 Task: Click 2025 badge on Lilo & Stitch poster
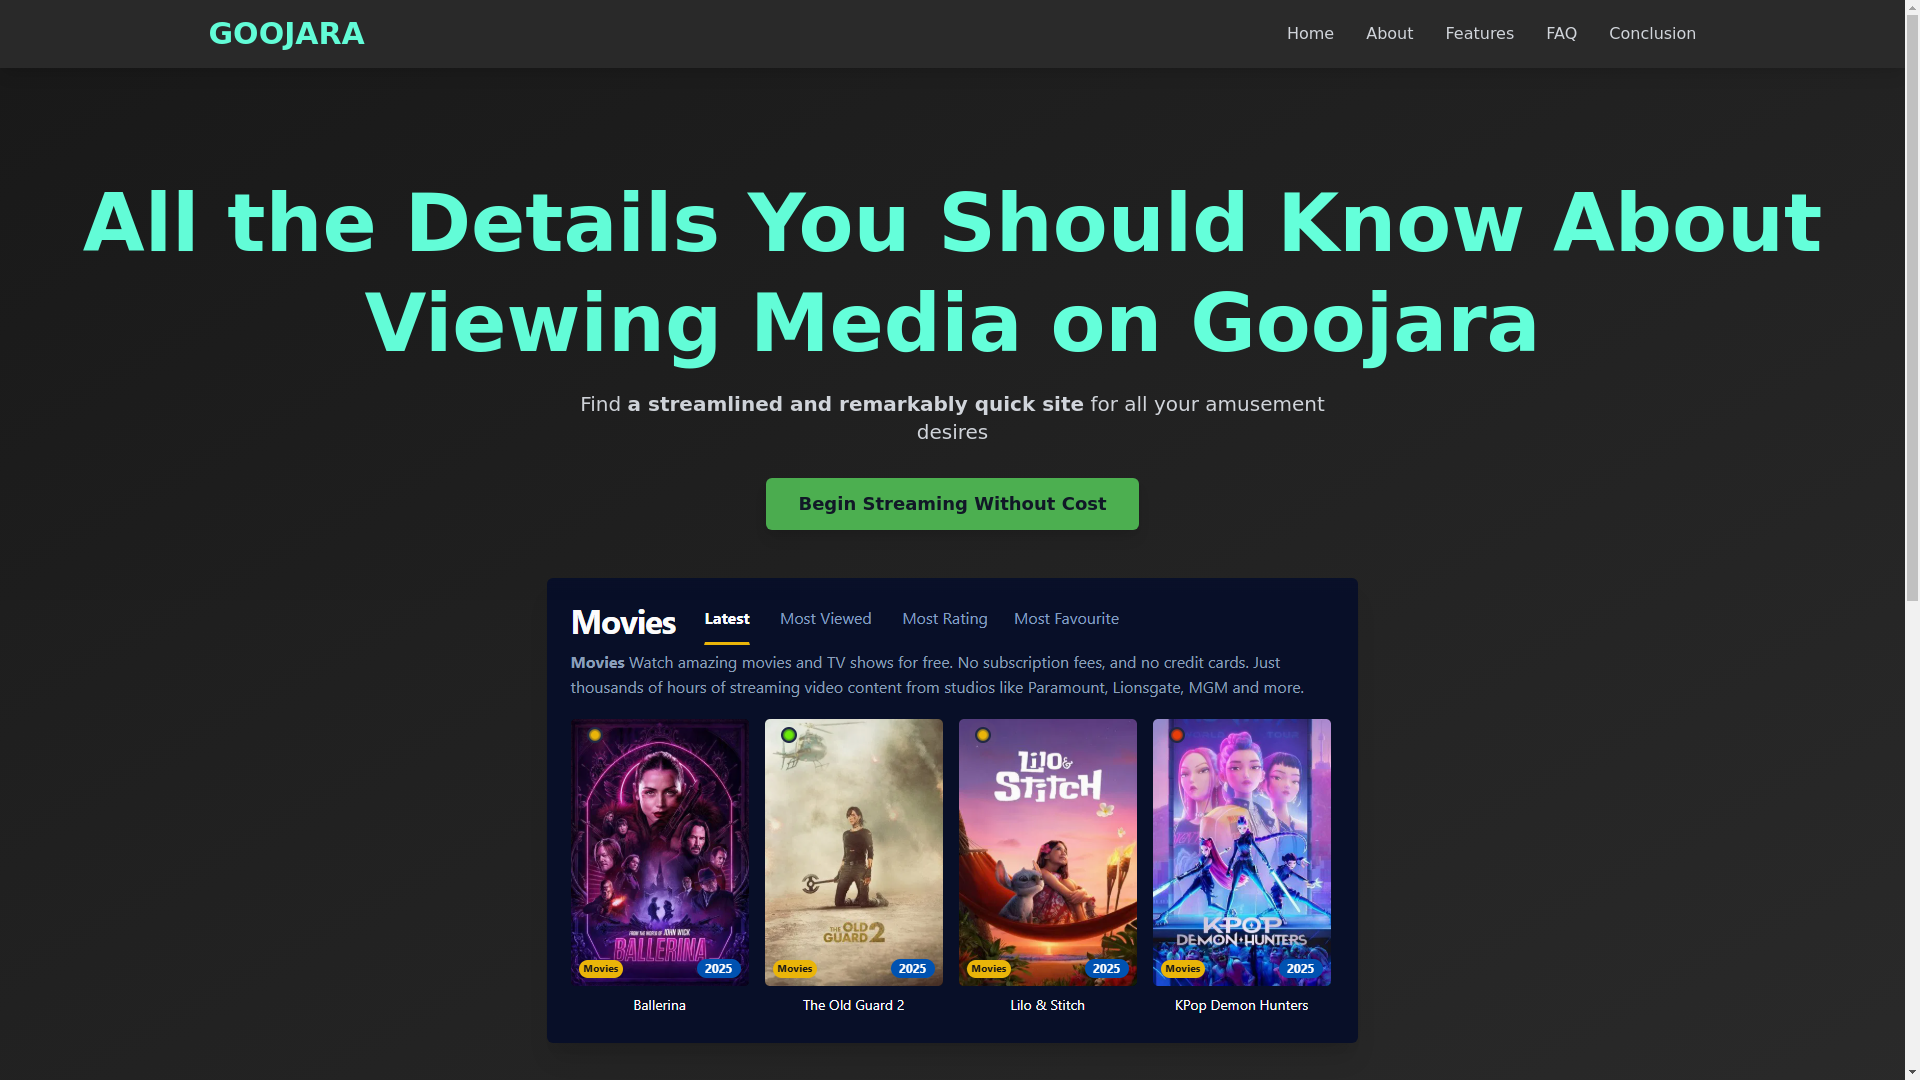1107,968
